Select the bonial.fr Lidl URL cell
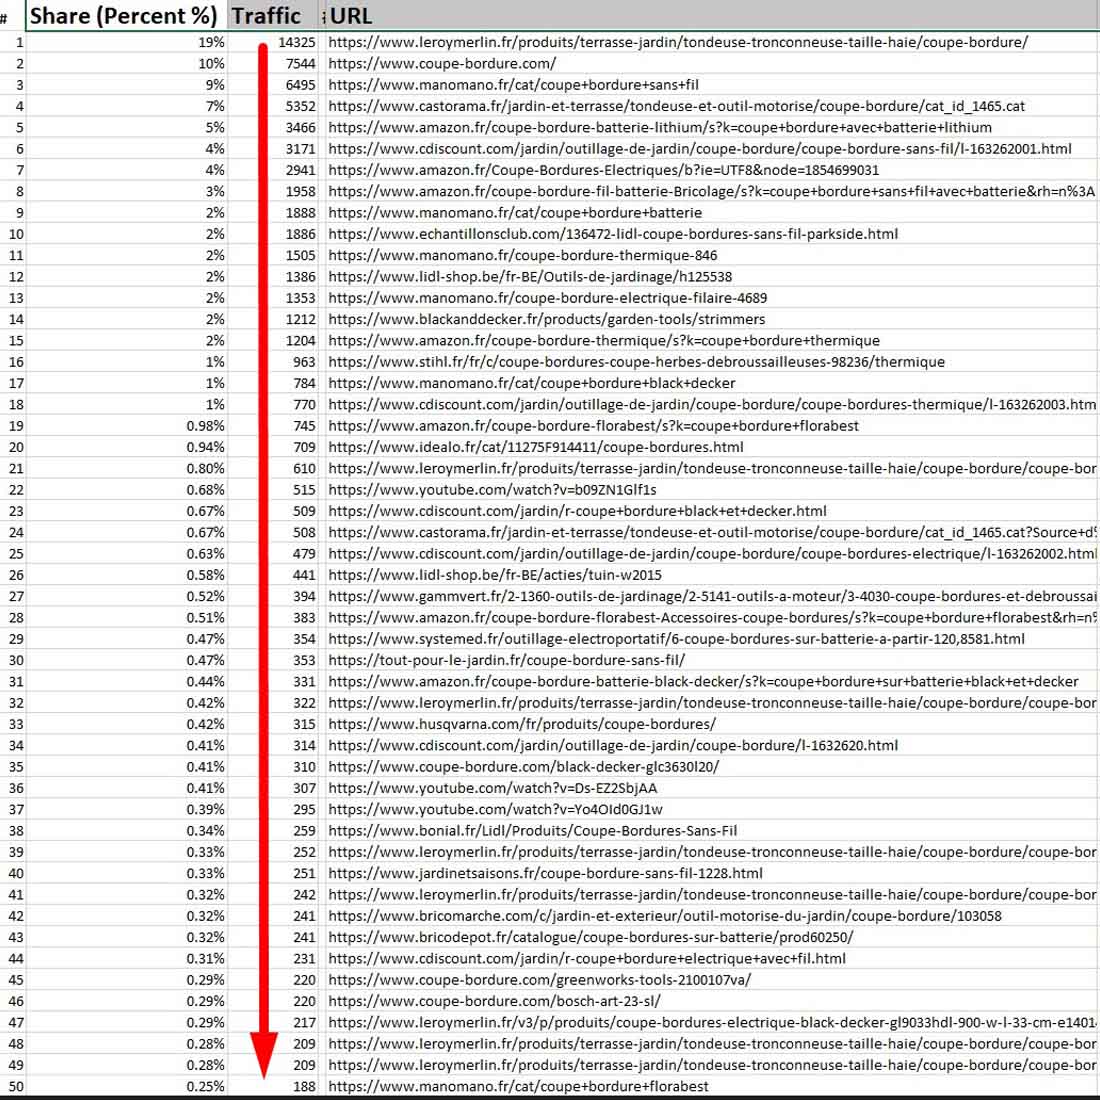The image size is (1100, 1100). point(532,830)
